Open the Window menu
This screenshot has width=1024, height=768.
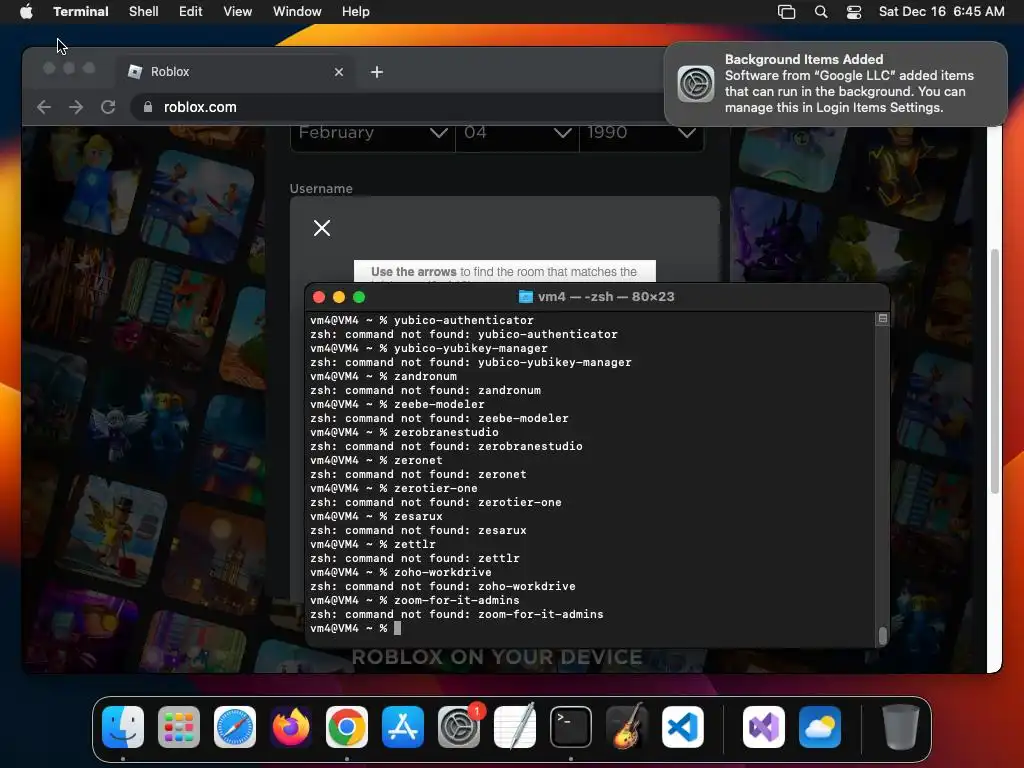[297, 11]
